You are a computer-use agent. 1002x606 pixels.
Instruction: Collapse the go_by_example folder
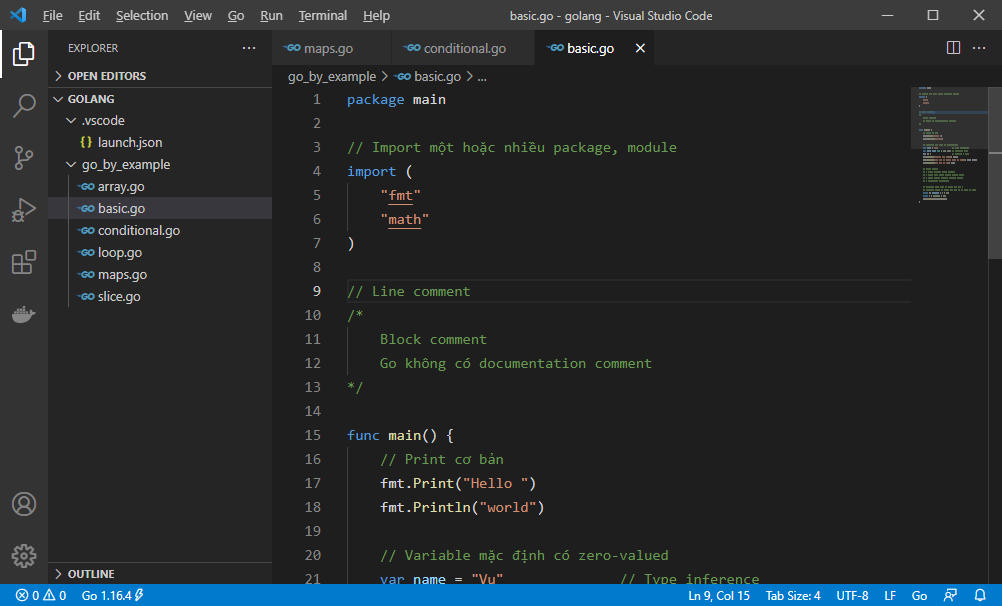[125, 165]
